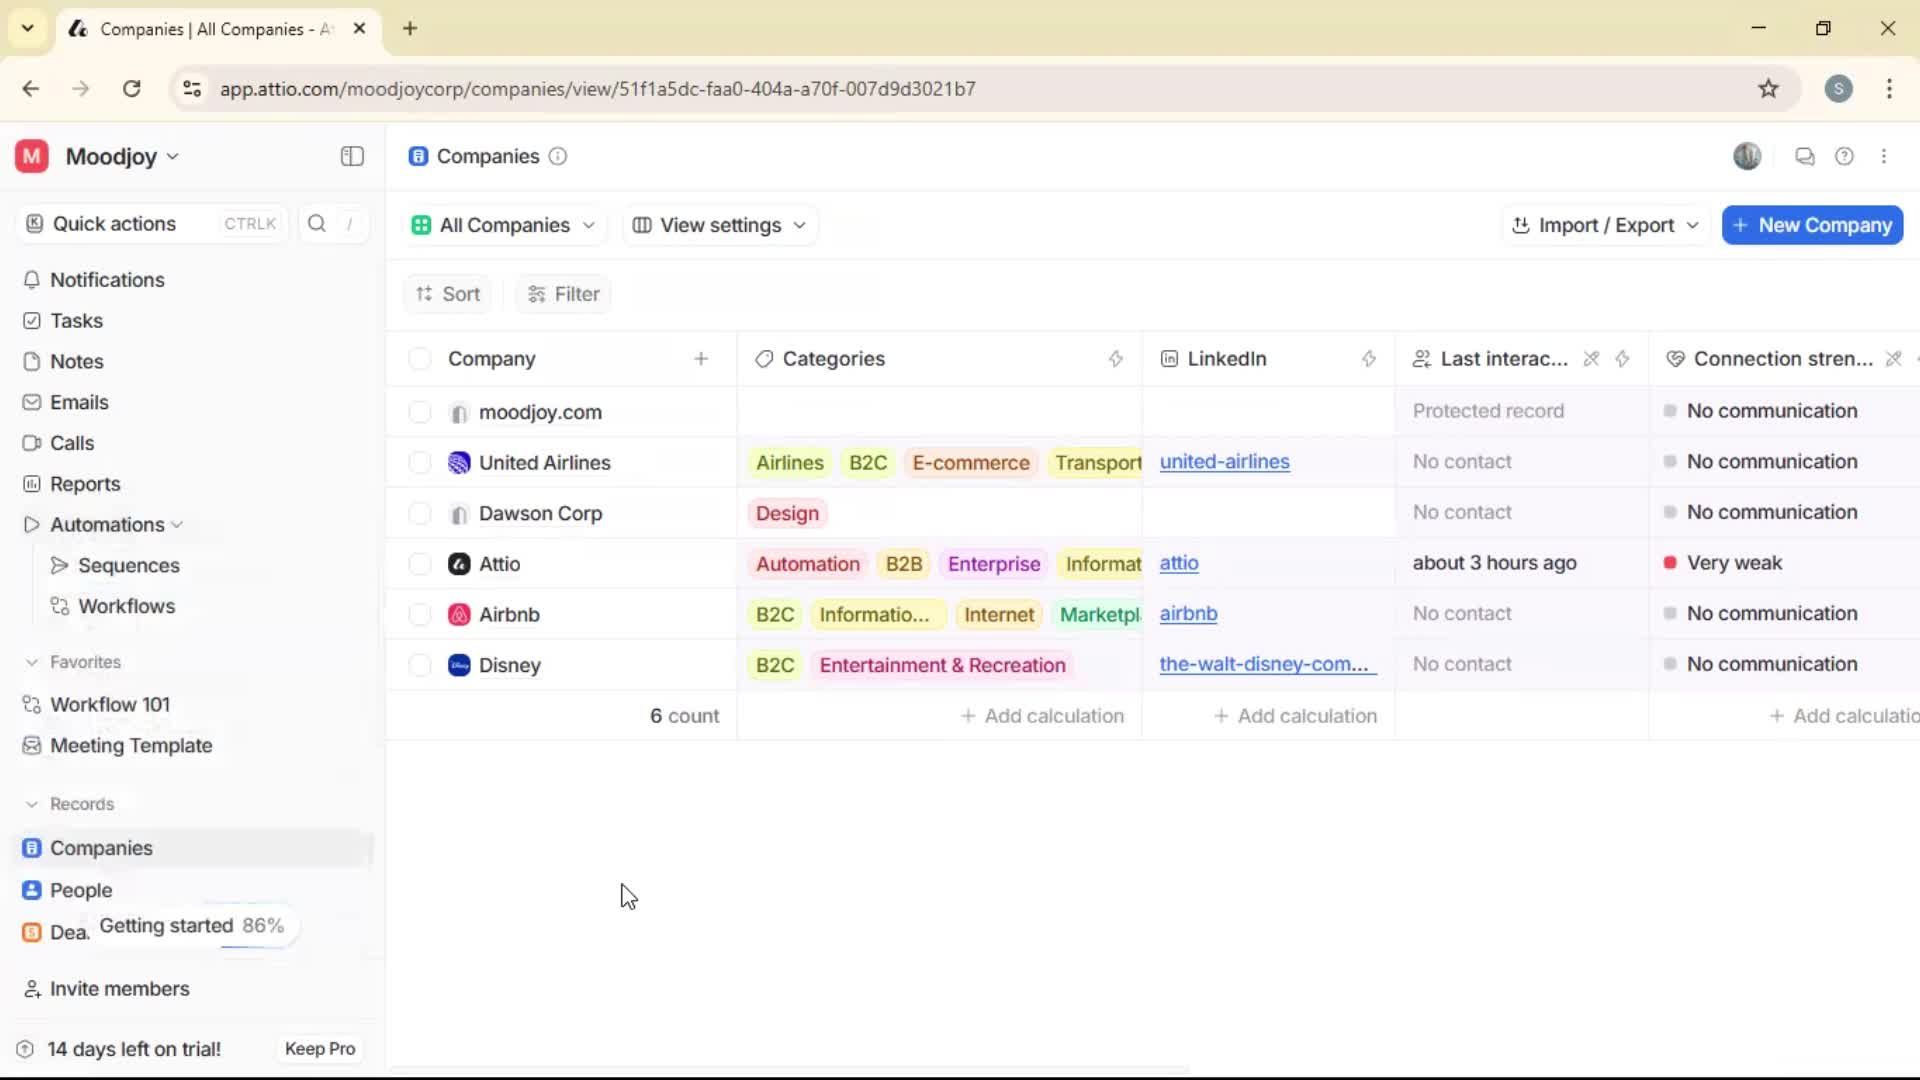The height and width of the screenshot is (1080, 1920).
Task: Open Notifications from sidebar
Action: [107, 280]
